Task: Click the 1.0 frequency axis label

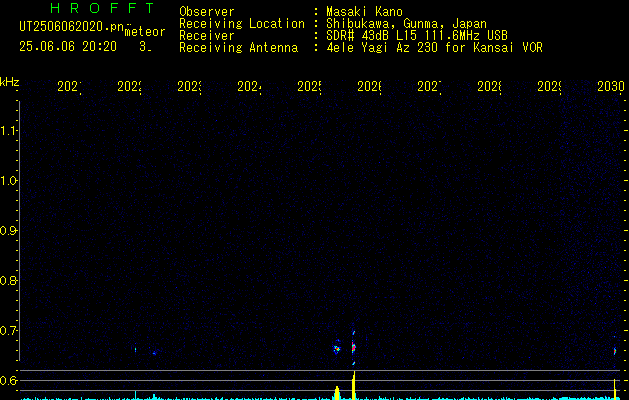Action: point(8,181)
